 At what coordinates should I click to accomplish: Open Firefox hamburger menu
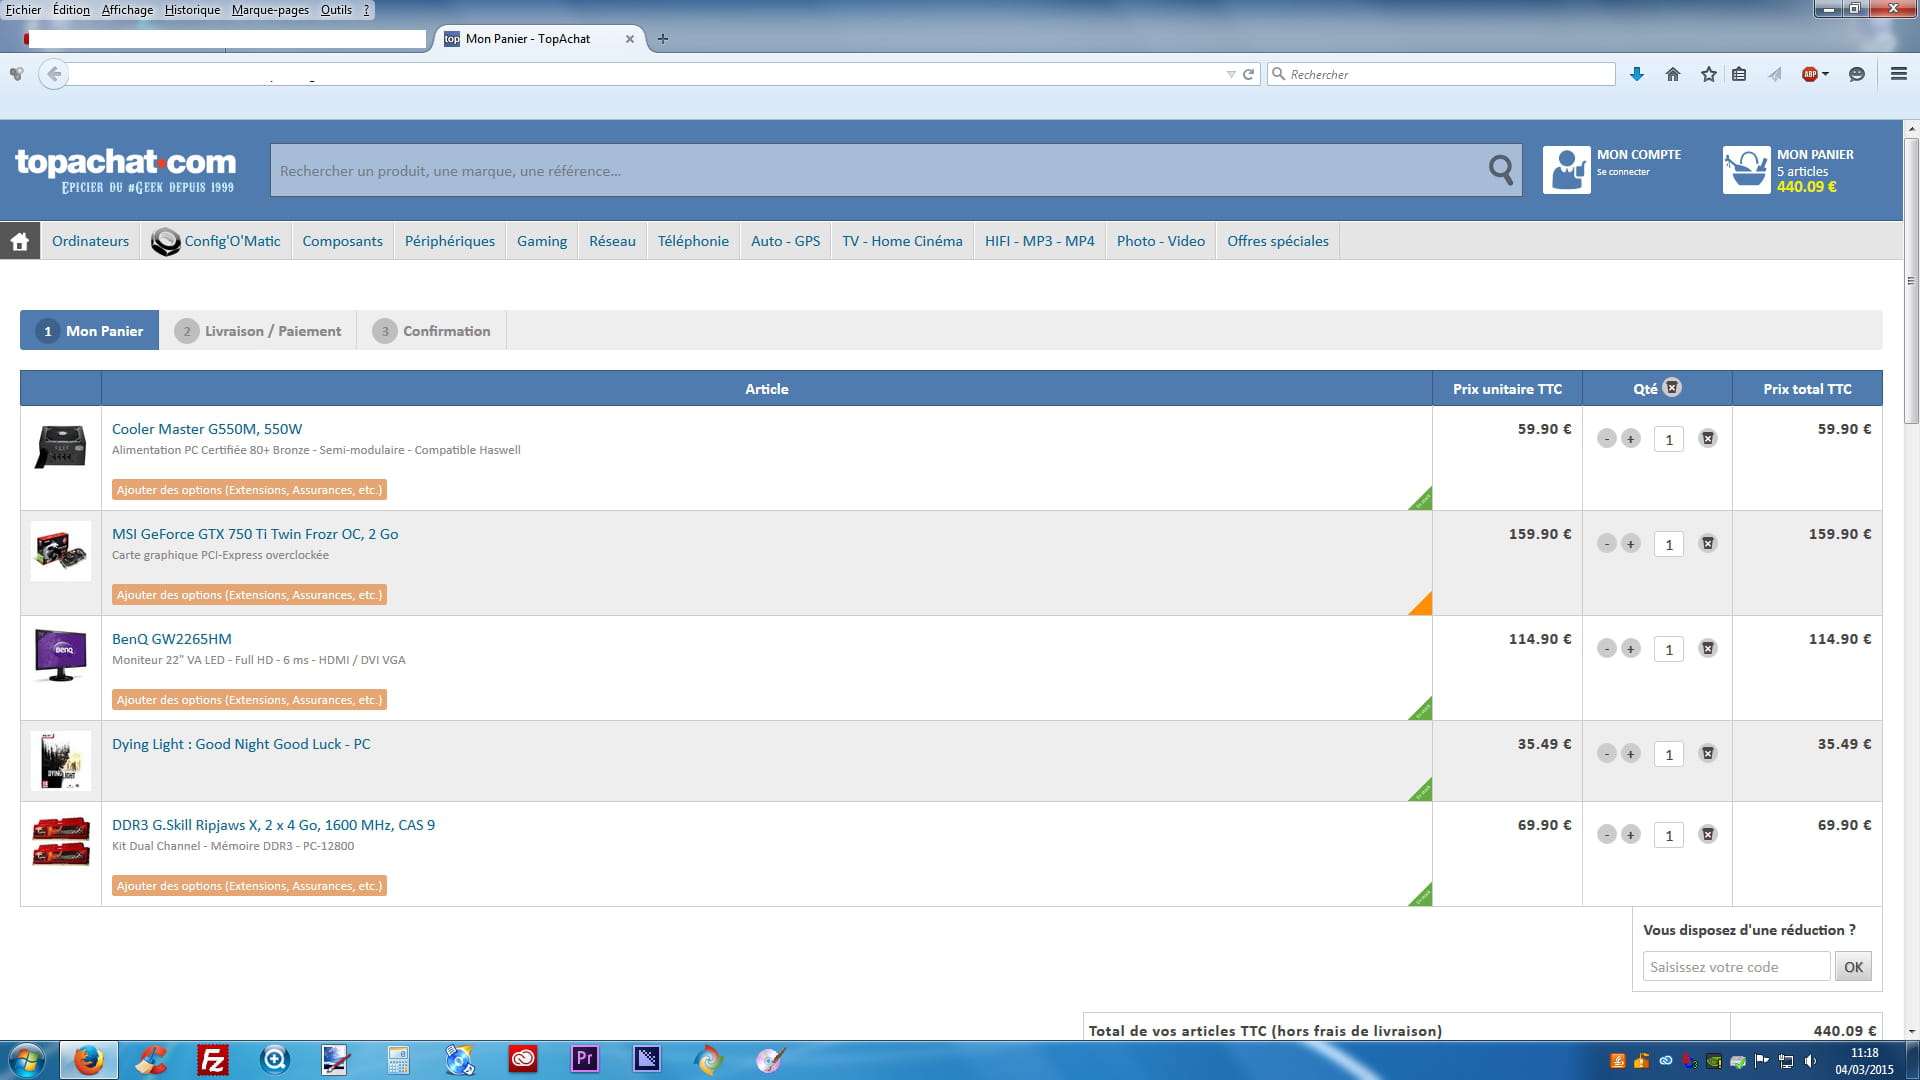[x=1898, y=74]
